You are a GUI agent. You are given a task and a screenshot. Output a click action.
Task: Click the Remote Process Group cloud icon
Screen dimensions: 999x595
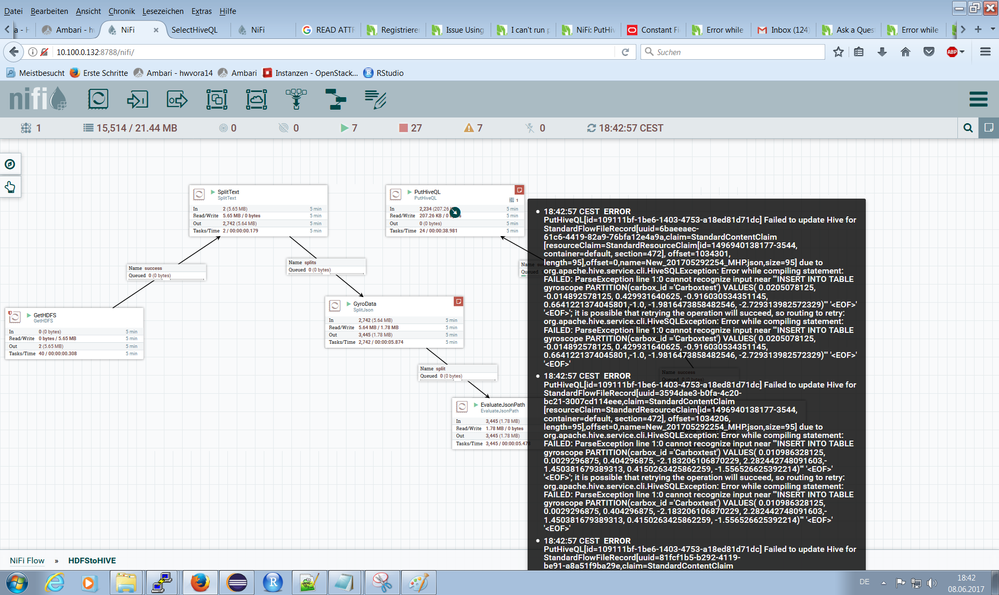pos(256,99)
